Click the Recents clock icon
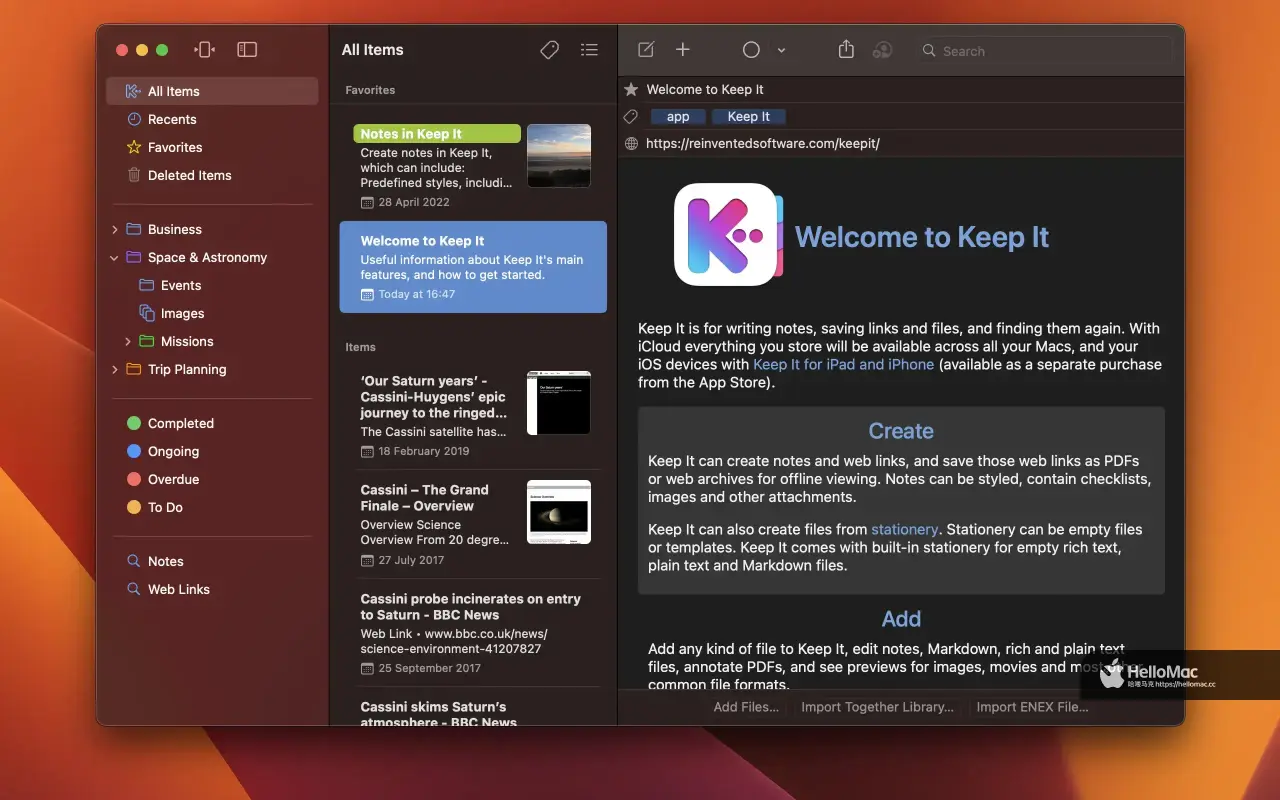 [x=134, y=119]
